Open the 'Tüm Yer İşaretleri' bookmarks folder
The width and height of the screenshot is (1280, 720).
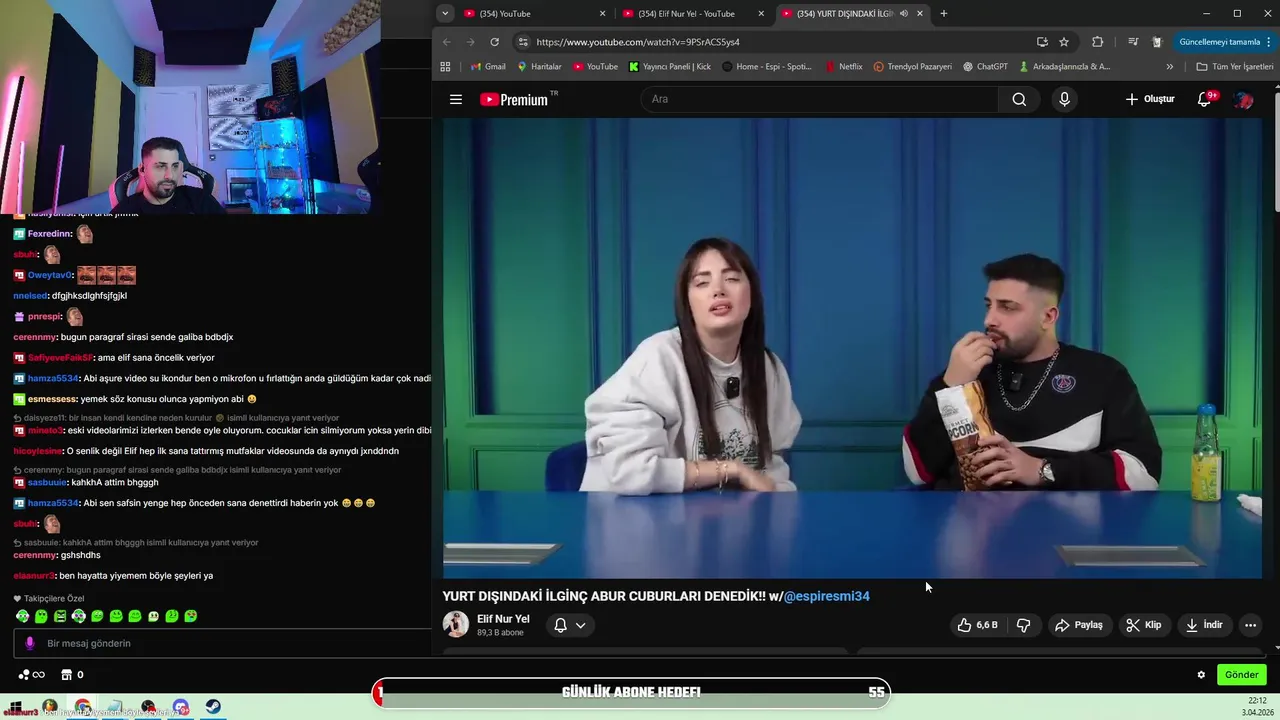click(1235, 67)
